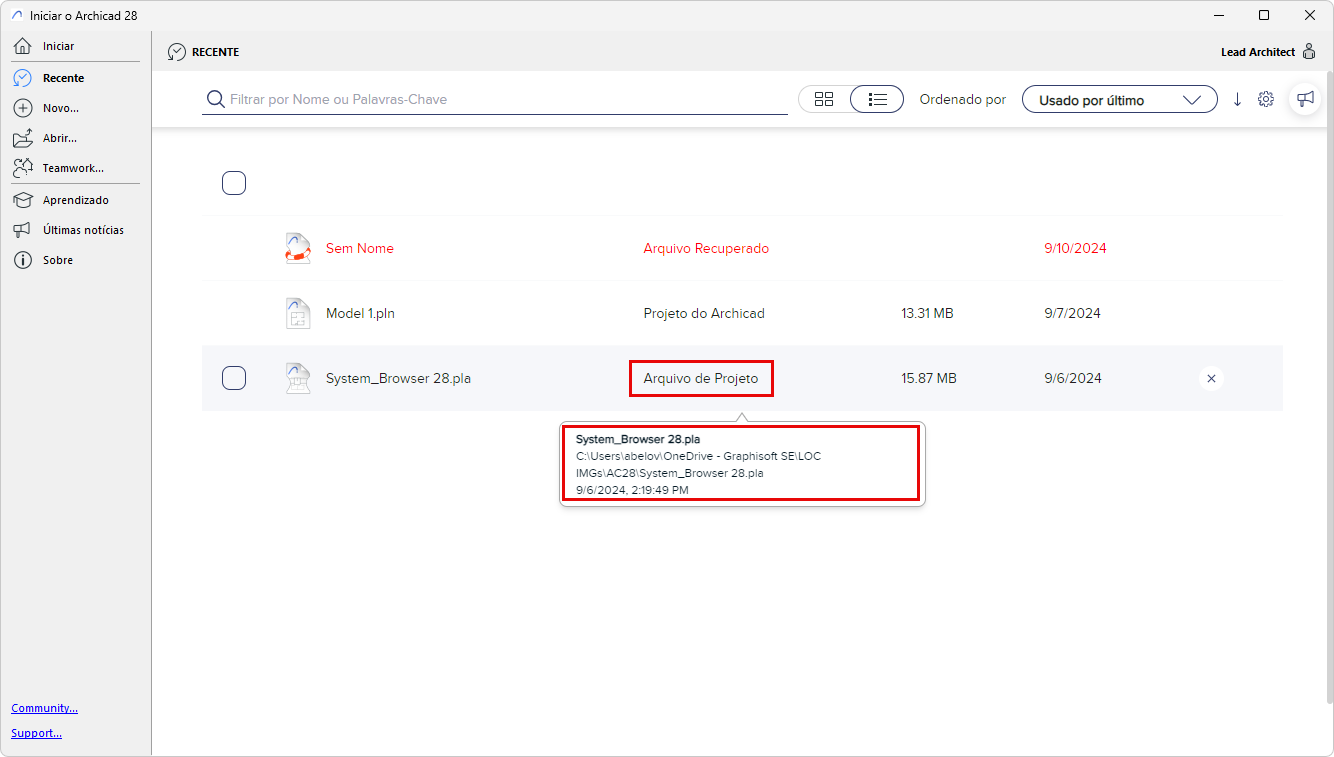The width and height of the screenshot is (1334, 757).
Task: Tick the select-all checkbox above the list
Action: tap(234, 183)
